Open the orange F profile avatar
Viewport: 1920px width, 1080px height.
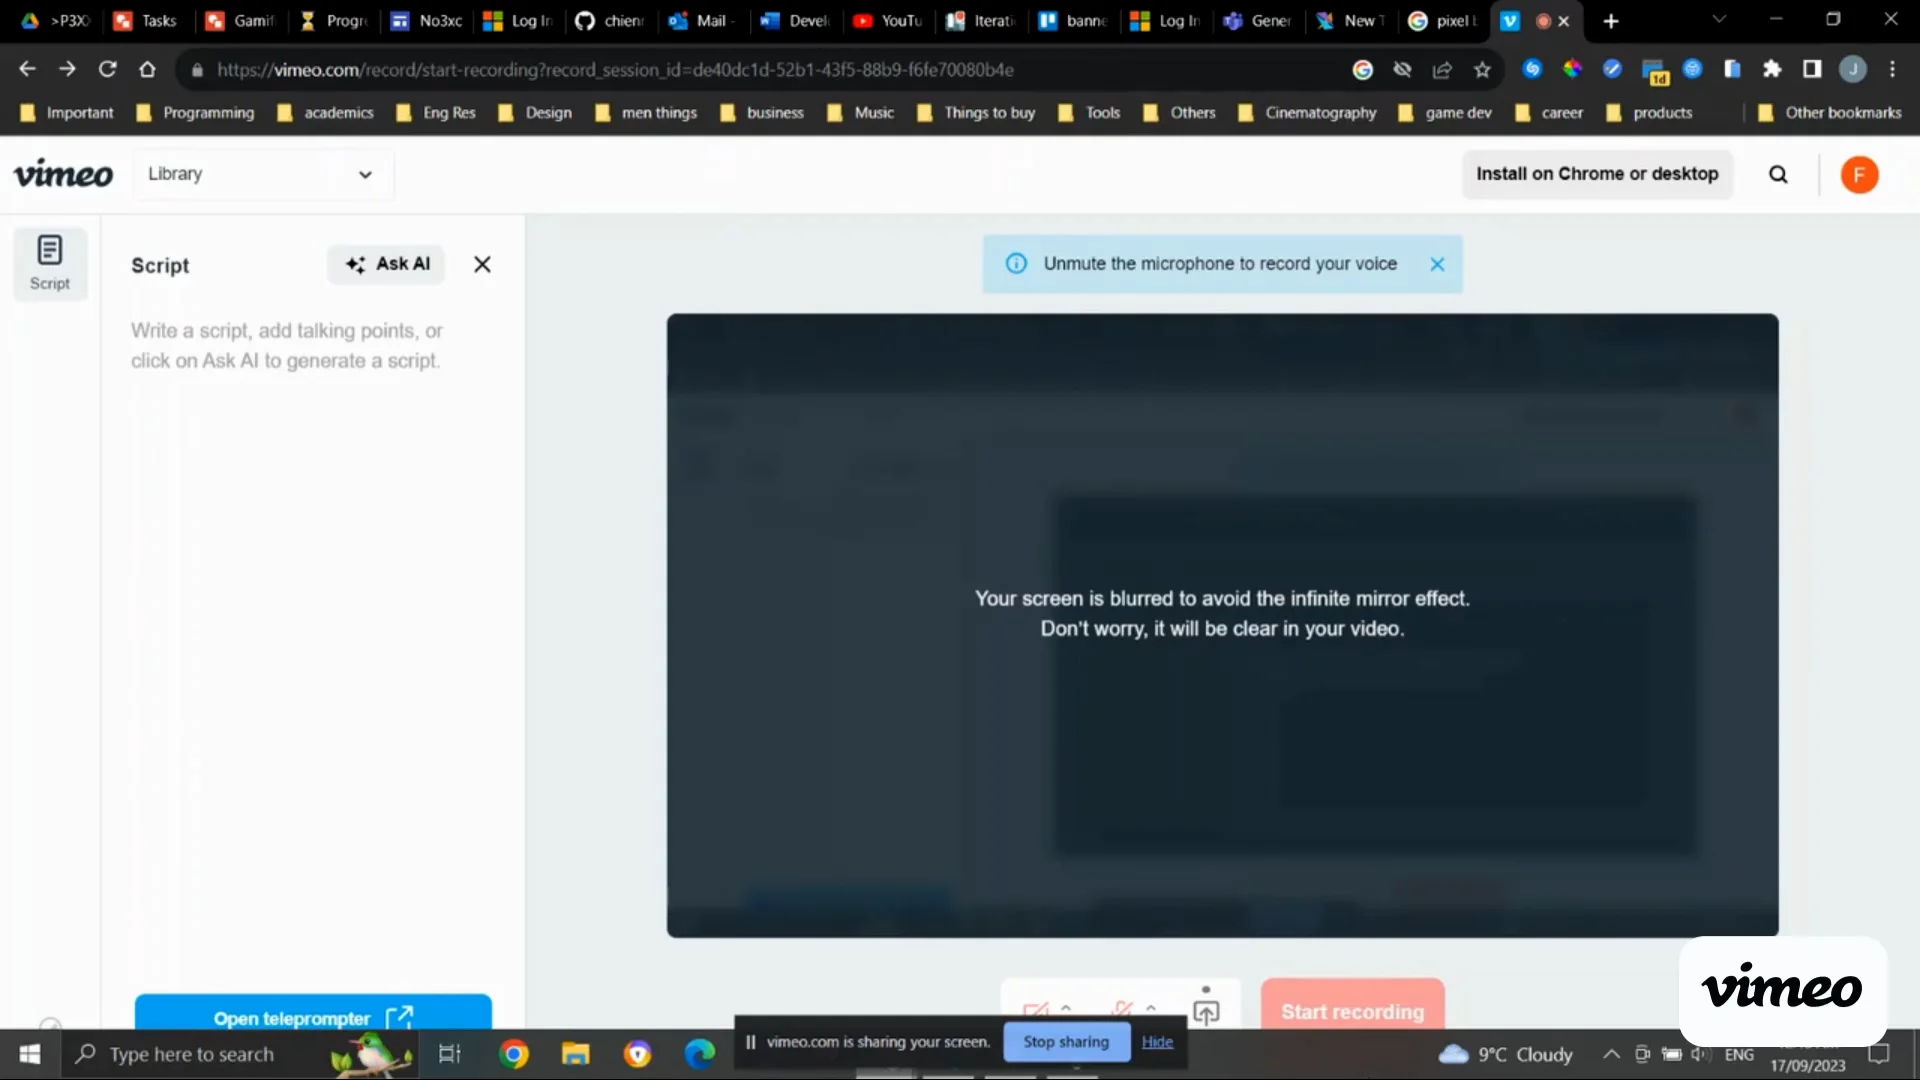(1859, 175)
